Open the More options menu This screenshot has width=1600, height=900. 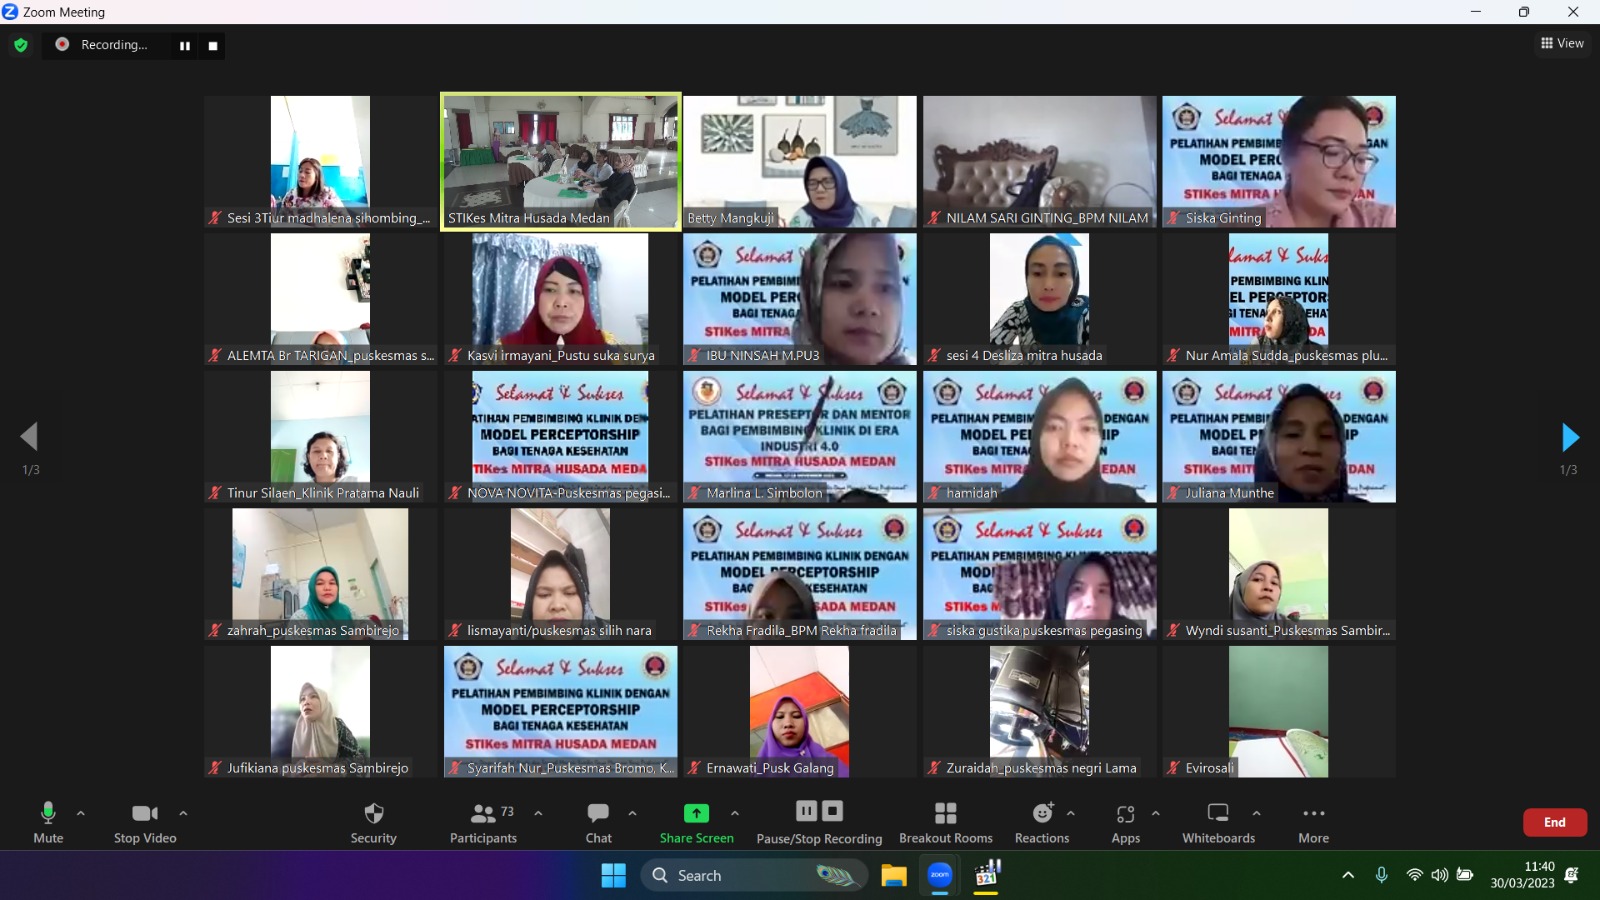(x=1313, y=822)
